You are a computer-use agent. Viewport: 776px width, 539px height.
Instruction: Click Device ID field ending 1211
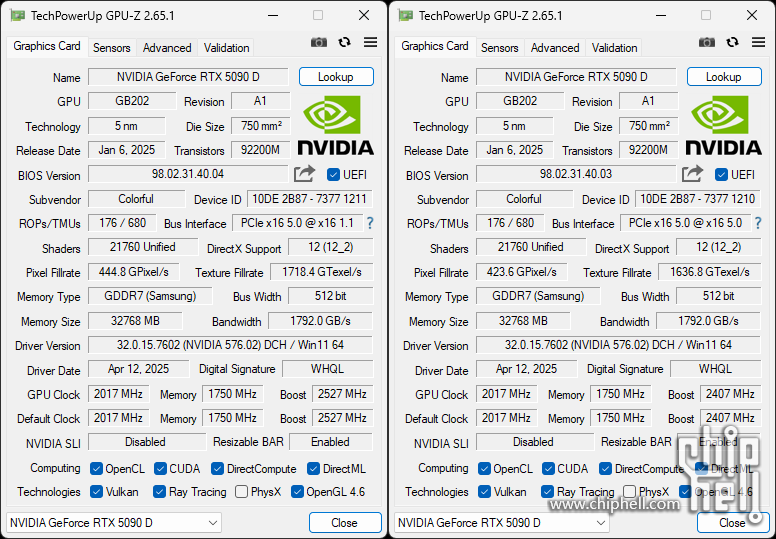coord(309,199)
